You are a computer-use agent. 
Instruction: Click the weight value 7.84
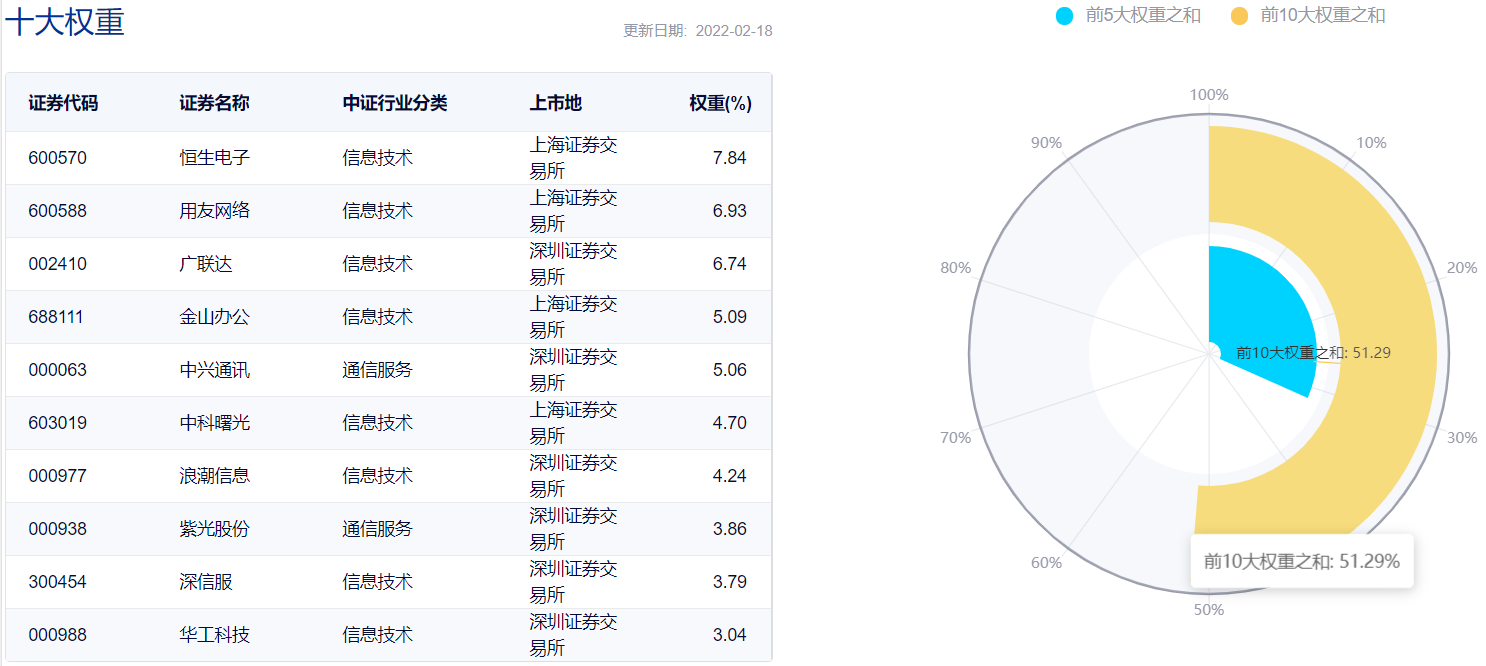(729, 158)
